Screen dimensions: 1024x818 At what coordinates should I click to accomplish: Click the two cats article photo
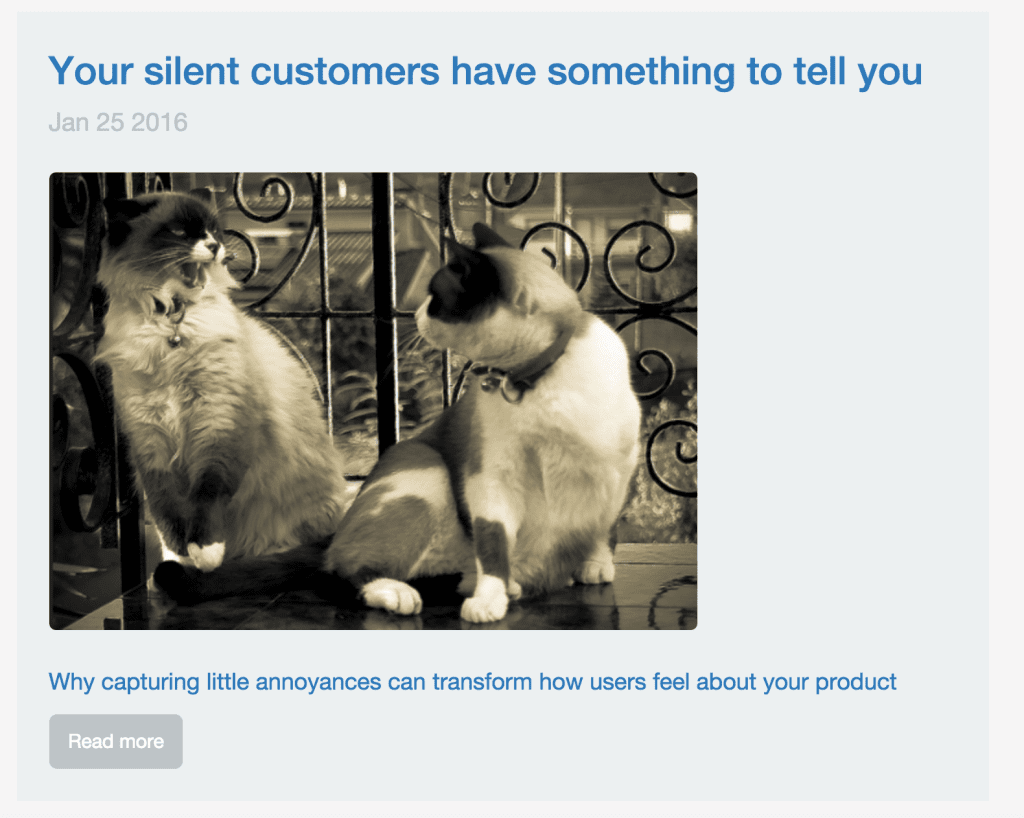coord(373,401)
